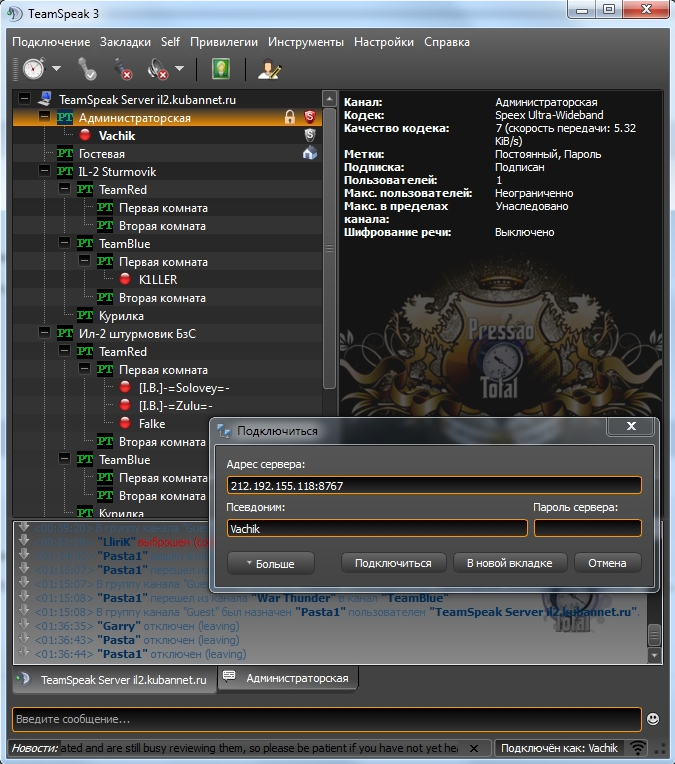675x764 pixels.
Task: Open the speaker mute dropdown arrow
Action: pos(180,69)
